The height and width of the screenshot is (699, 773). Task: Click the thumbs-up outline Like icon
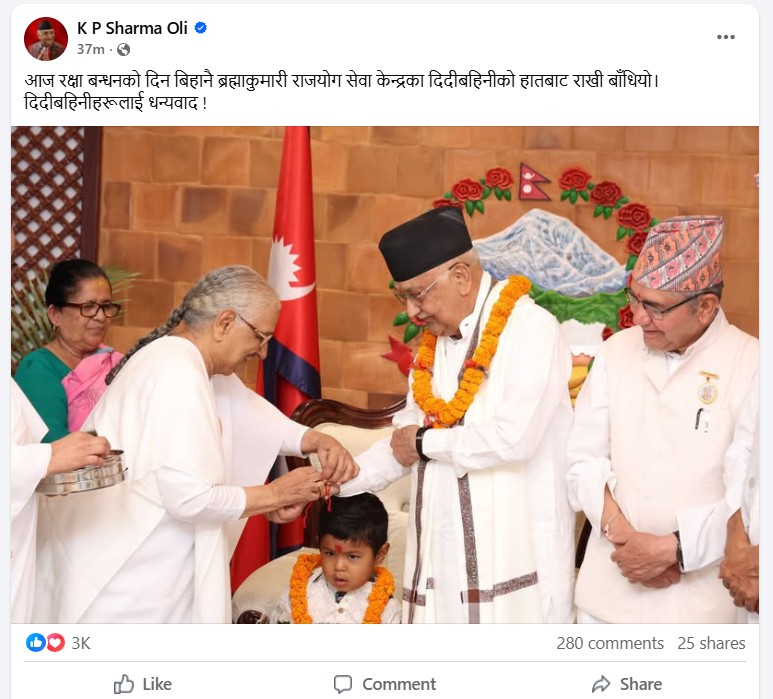pos(124,684)
